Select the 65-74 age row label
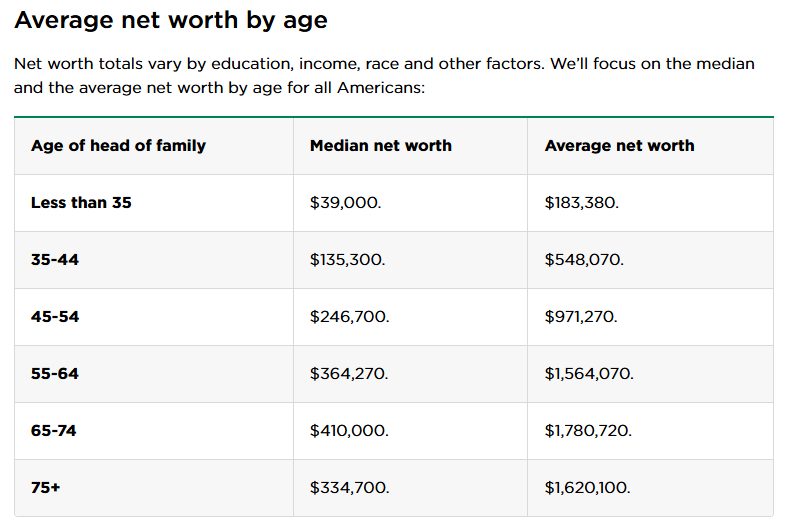This screenshot has height=527, width=792. point(54,430)
